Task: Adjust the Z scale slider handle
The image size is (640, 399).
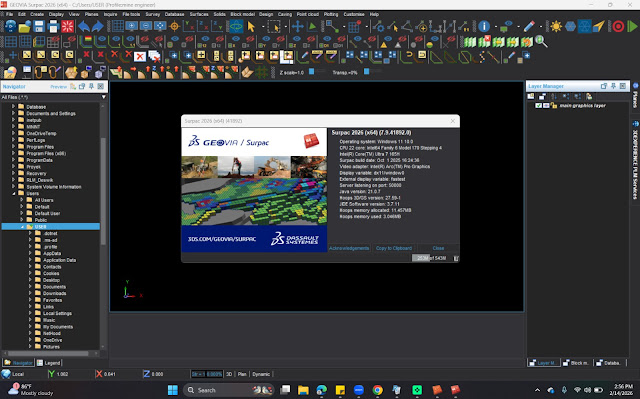Action: 311,71
